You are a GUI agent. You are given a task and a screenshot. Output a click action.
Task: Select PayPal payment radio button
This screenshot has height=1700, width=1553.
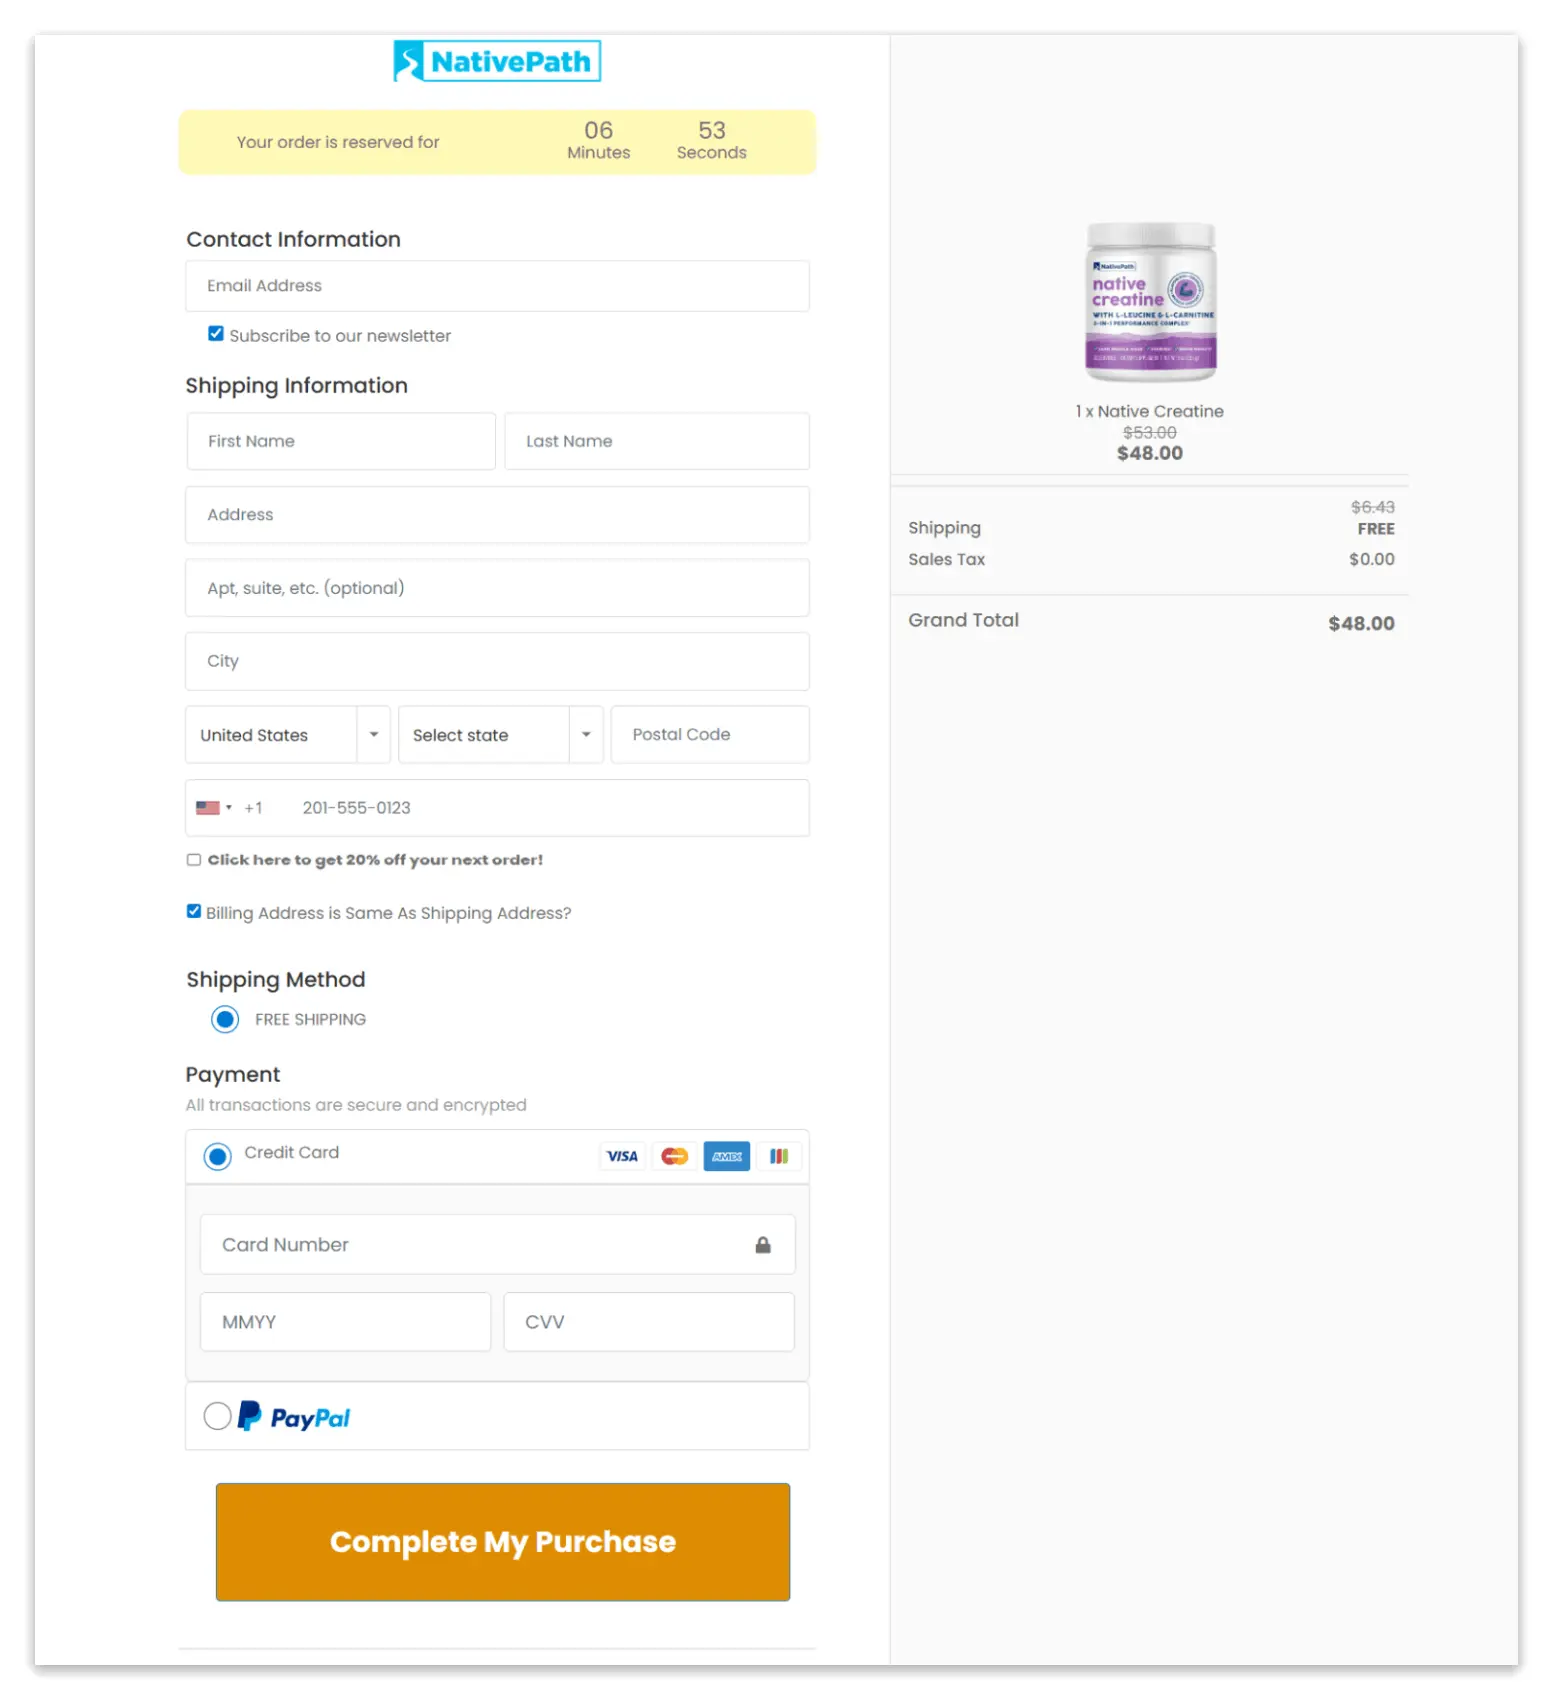pyautogui.click(x=217, y=1416)
